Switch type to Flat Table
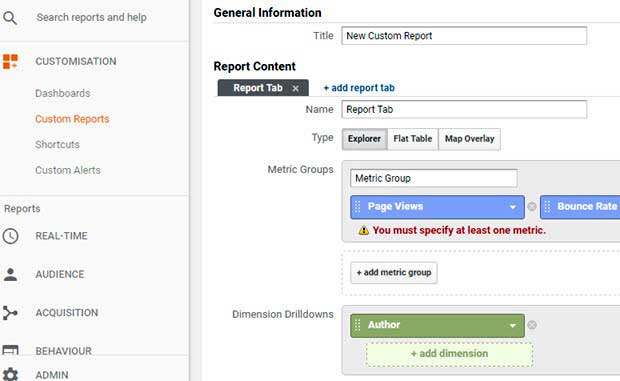The height and width of the screenshot is (381, 620). [x=413, y=139]
